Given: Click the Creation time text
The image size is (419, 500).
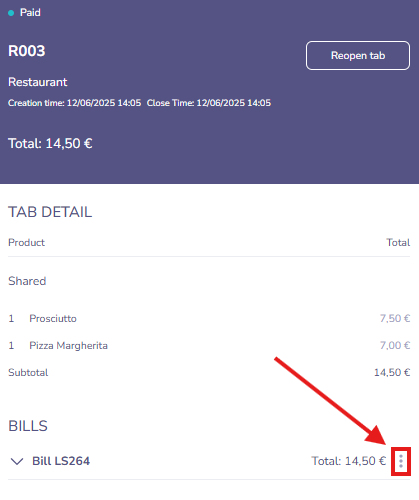Looking at the screenshot, I should (x=74, y=103).
